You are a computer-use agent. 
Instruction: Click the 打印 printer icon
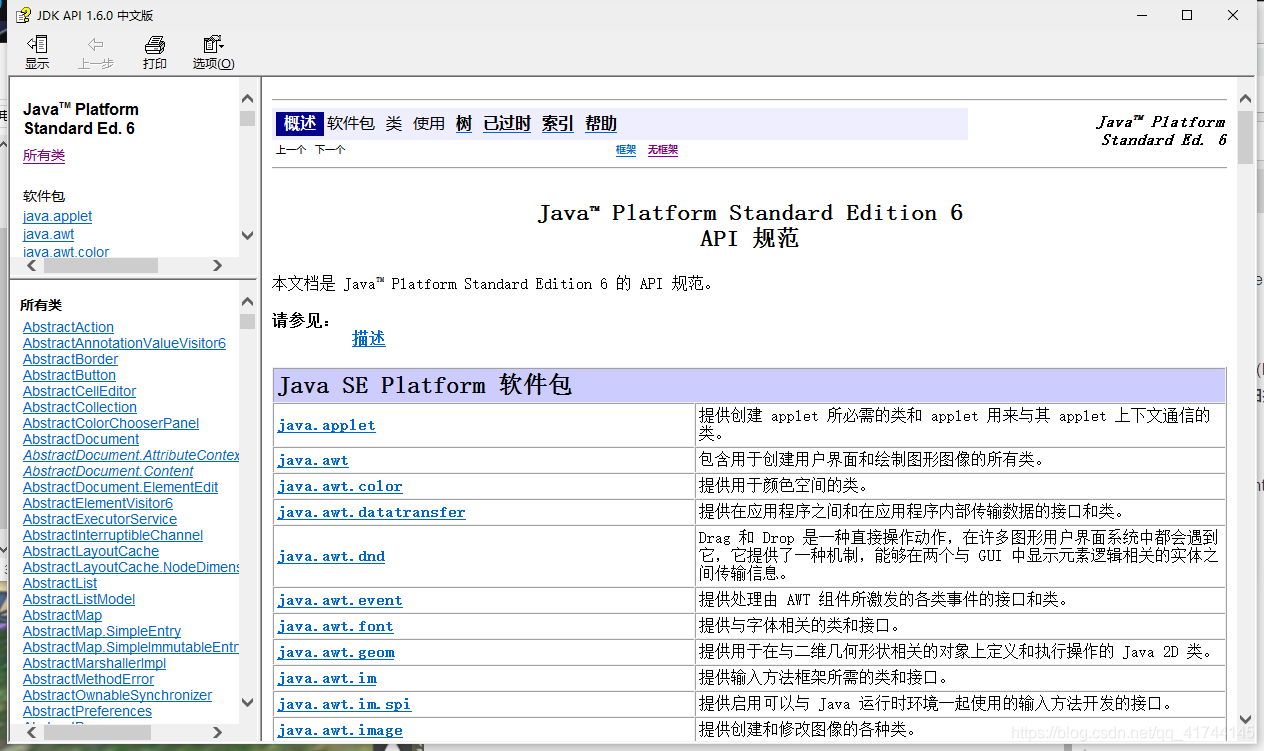(x=155, y=45)
